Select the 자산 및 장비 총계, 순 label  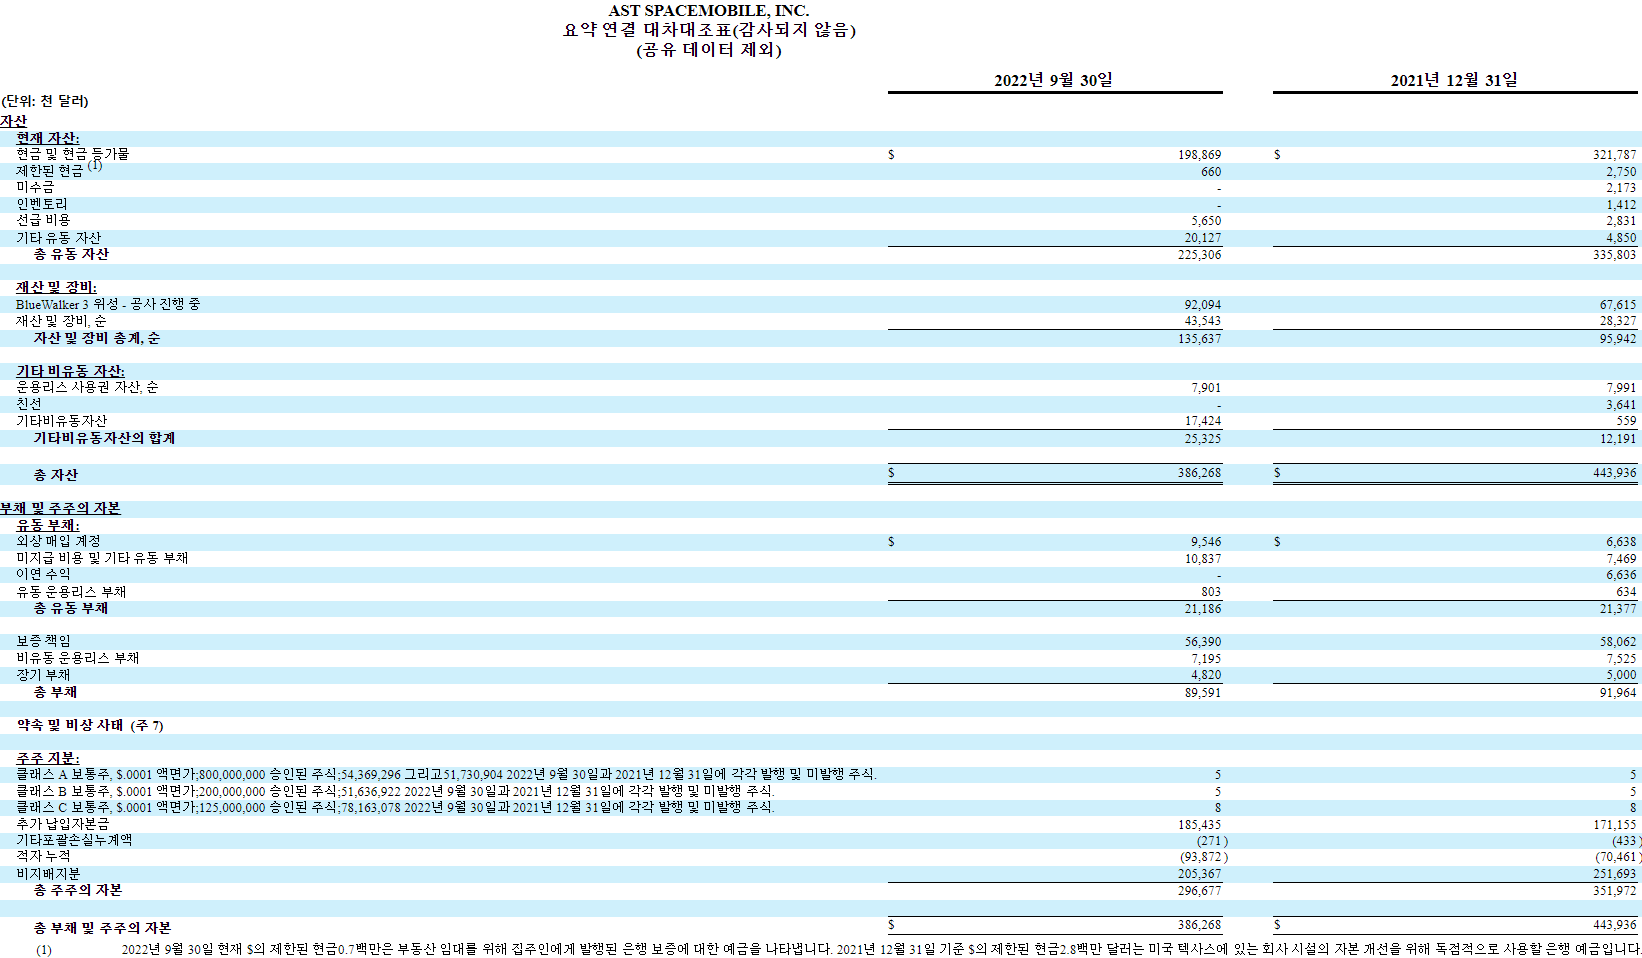click(97, 338)
